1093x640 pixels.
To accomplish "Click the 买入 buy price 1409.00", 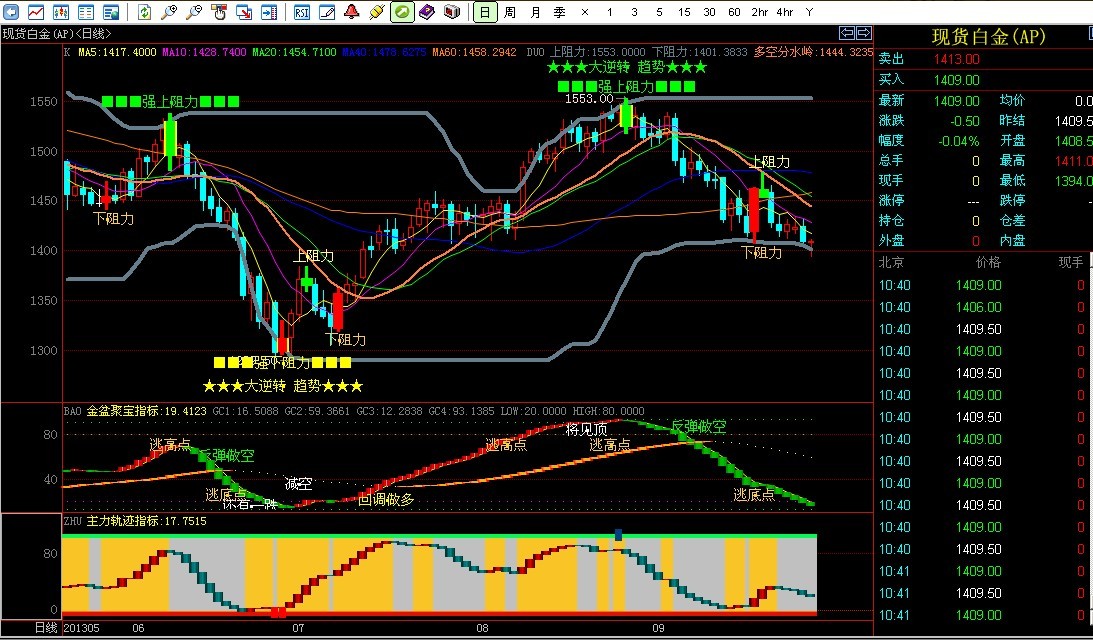I will click(956, 80).
